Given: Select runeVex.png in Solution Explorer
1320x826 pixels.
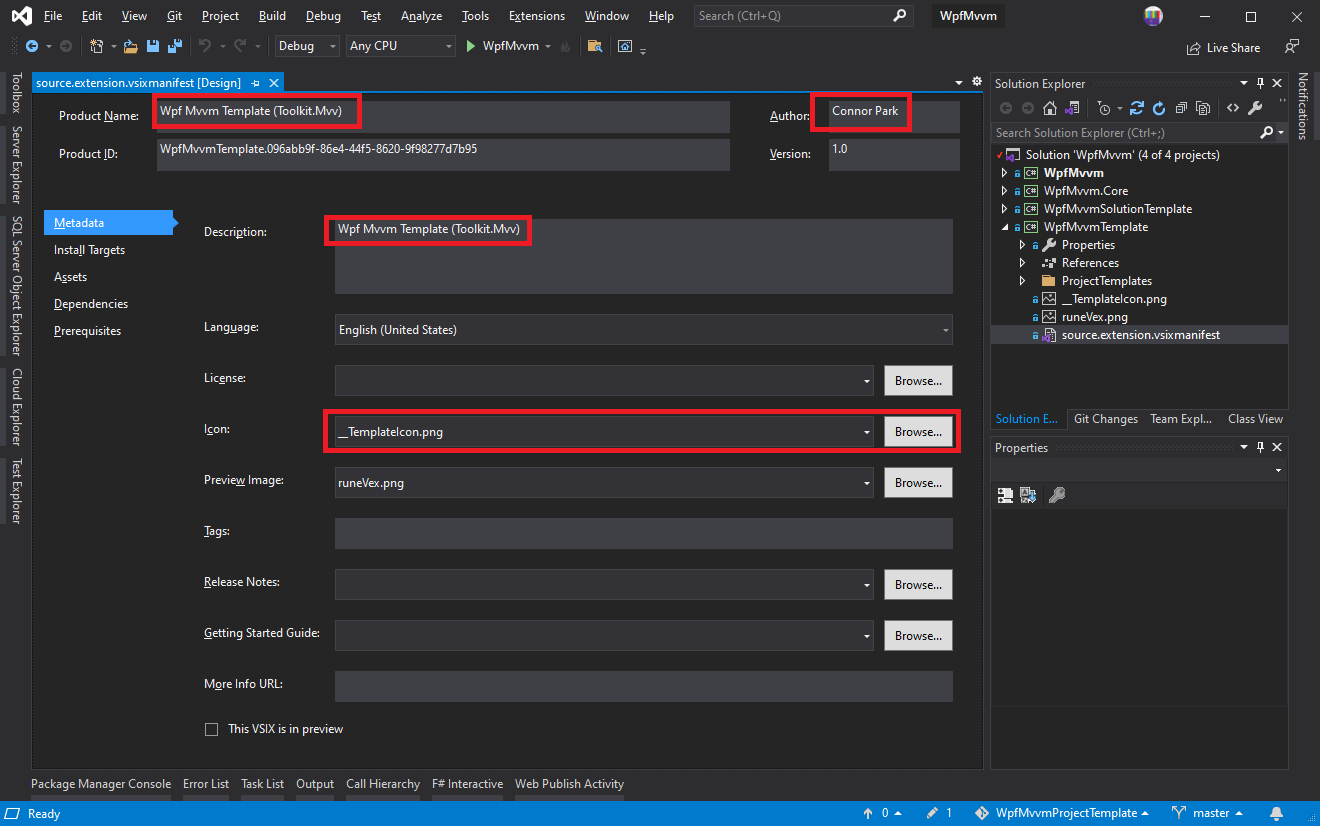Looking at the screenshot, I should click(1094, 317).
